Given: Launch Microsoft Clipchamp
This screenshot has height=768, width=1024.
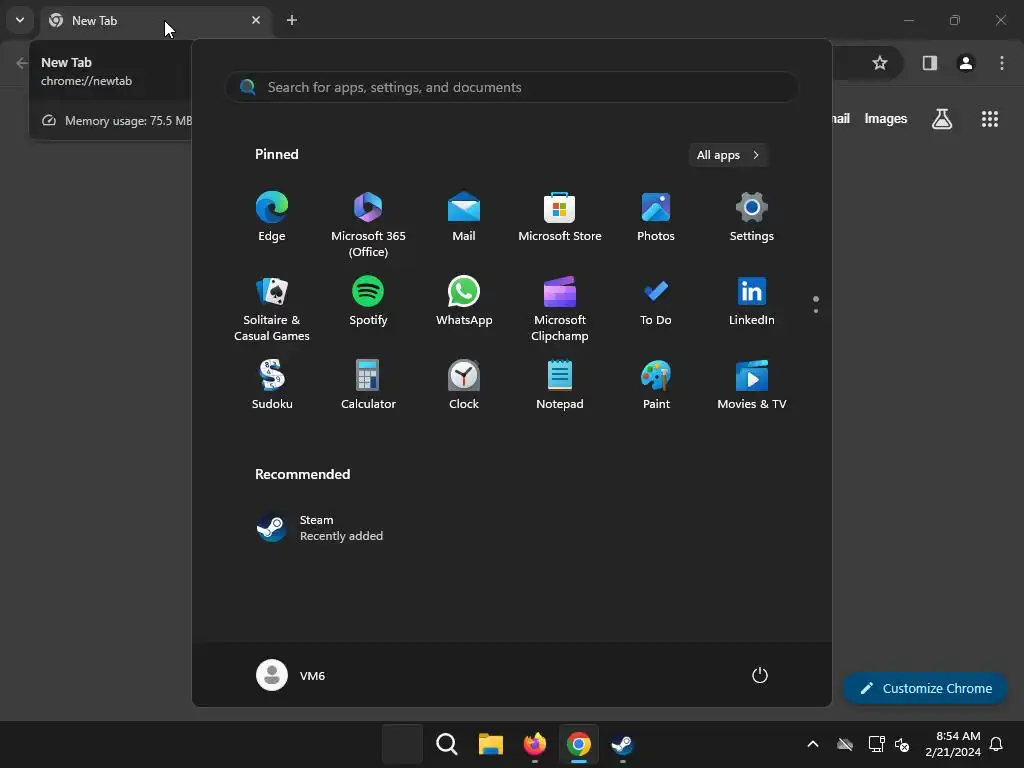Looking at the screenshot, I should 560,308.
